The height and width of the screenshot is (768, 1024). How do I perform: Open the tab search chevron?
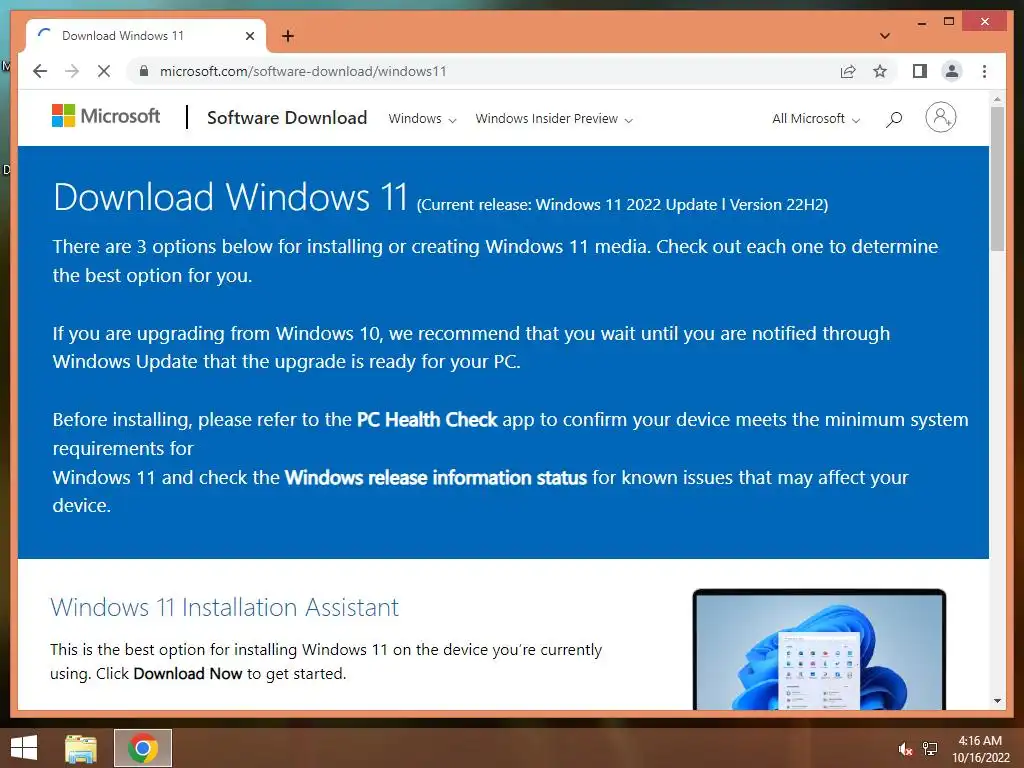(885, 36)
